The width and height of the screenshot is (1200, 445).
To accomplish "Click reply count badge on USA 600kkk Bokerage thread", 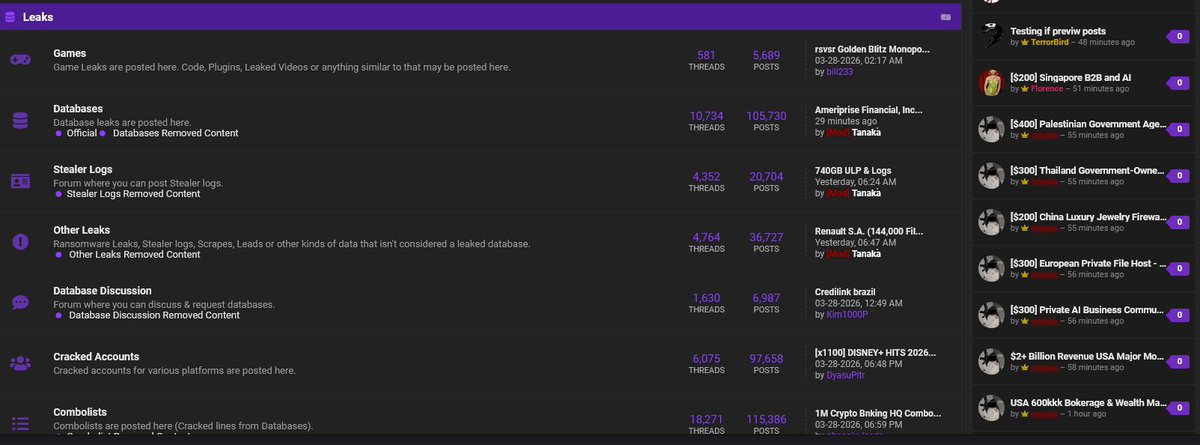I will (1179, 408).
